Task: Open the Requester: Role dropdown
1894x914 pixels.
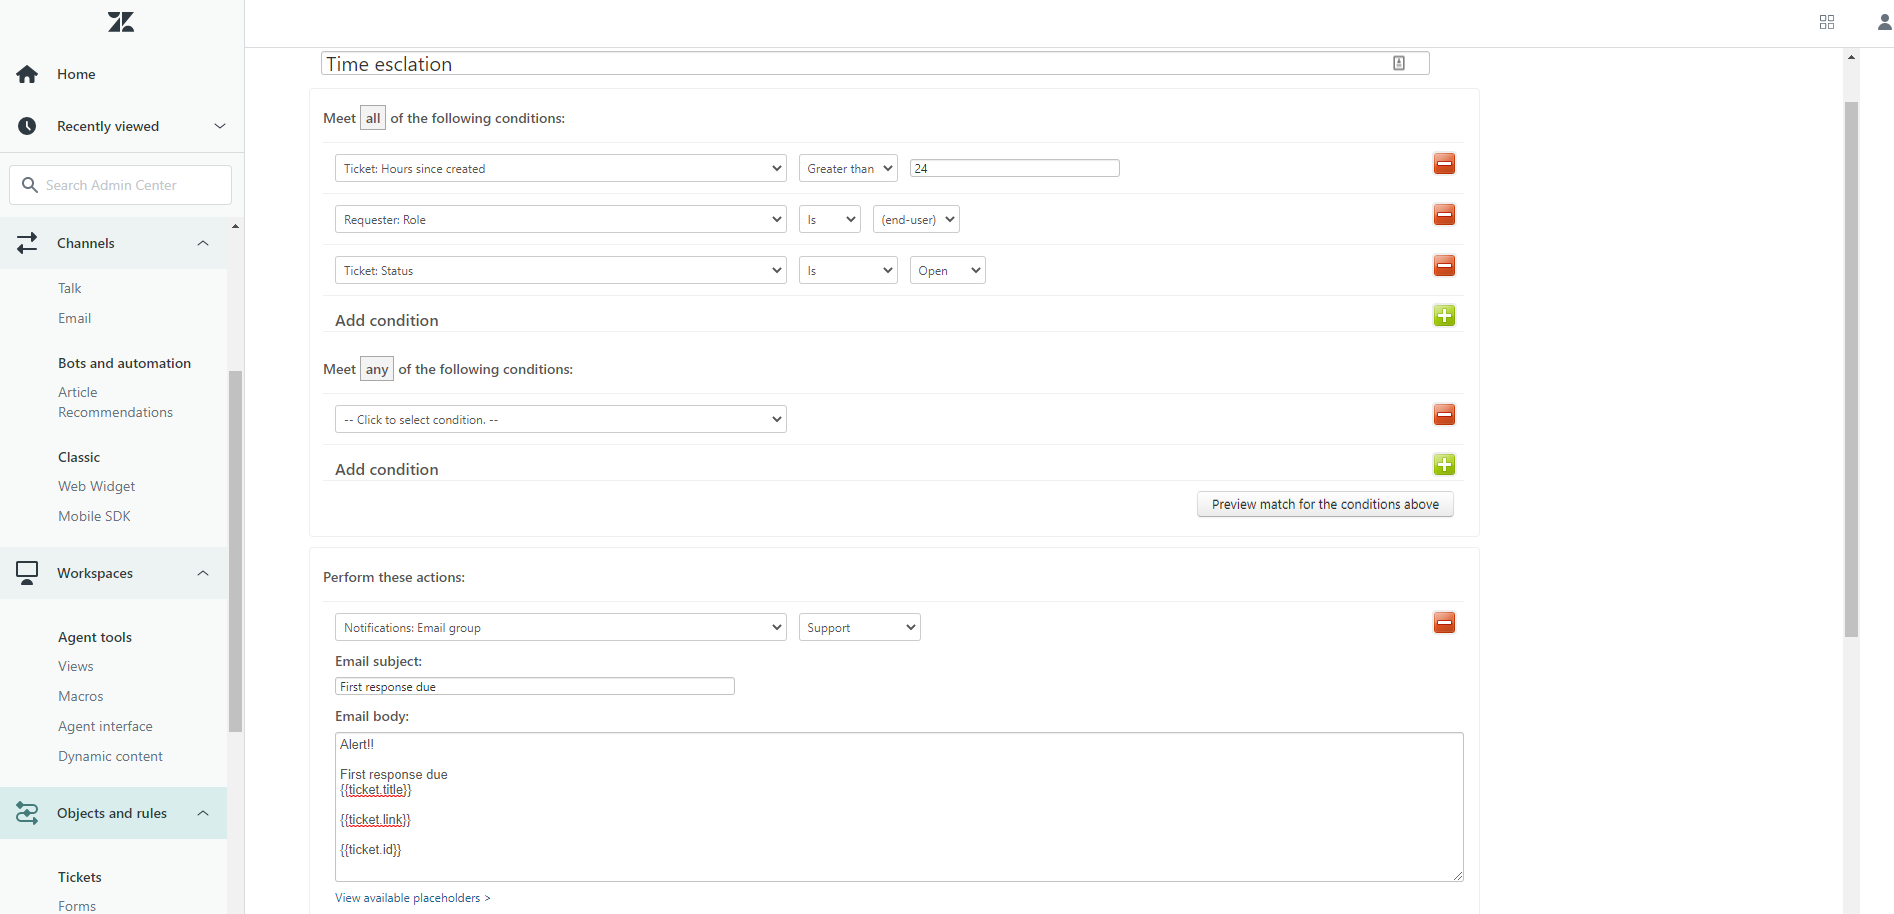Action: (x=561, y=219)
